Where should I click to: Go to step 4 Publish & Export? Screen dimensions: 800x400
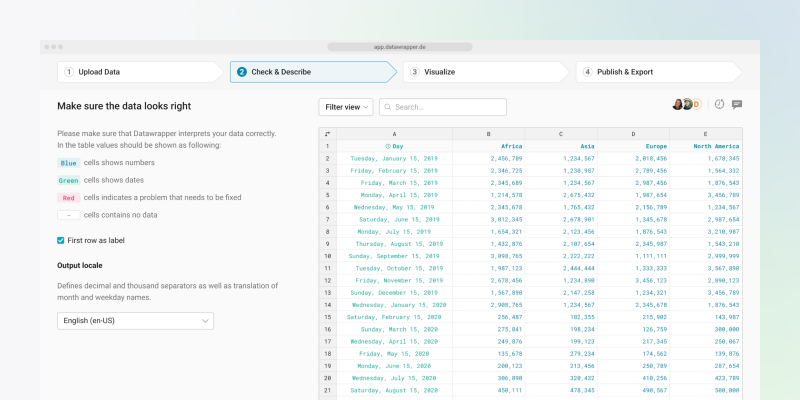pyautogui.click(x=659, y=72)
